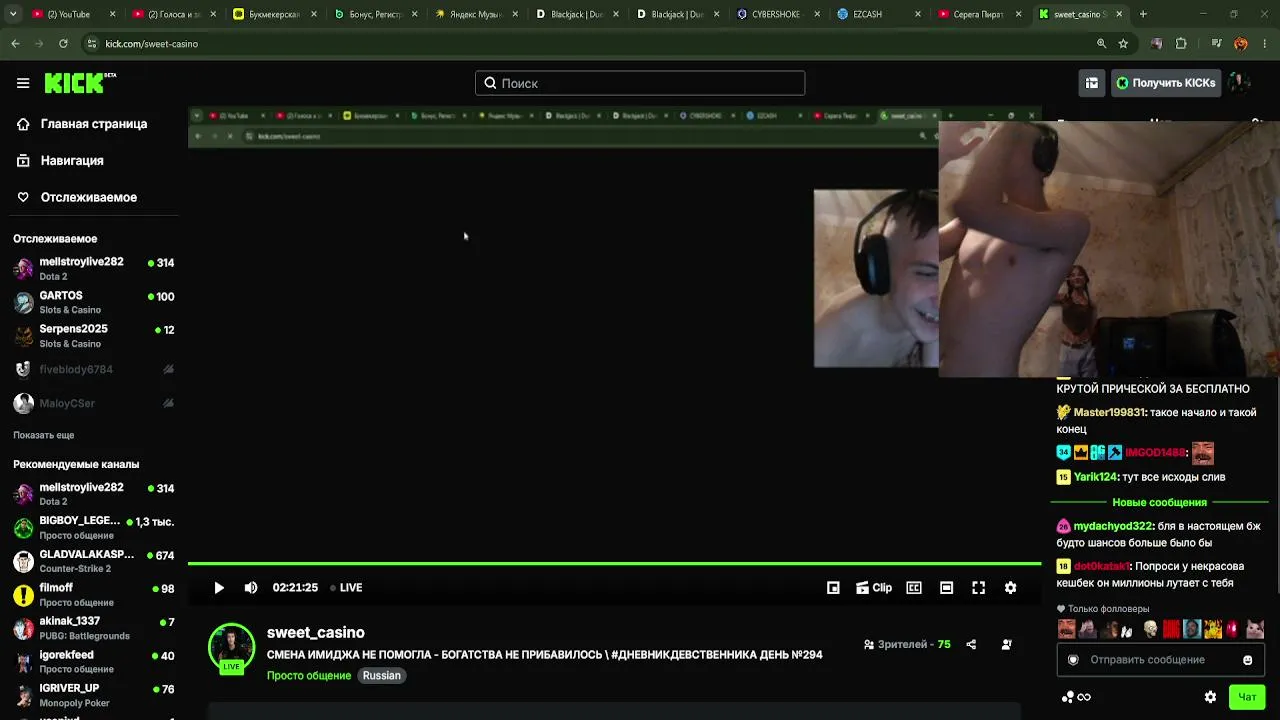Open followed channel GARTOS
The image size is (1280, 720).
[x=94, y=302]
